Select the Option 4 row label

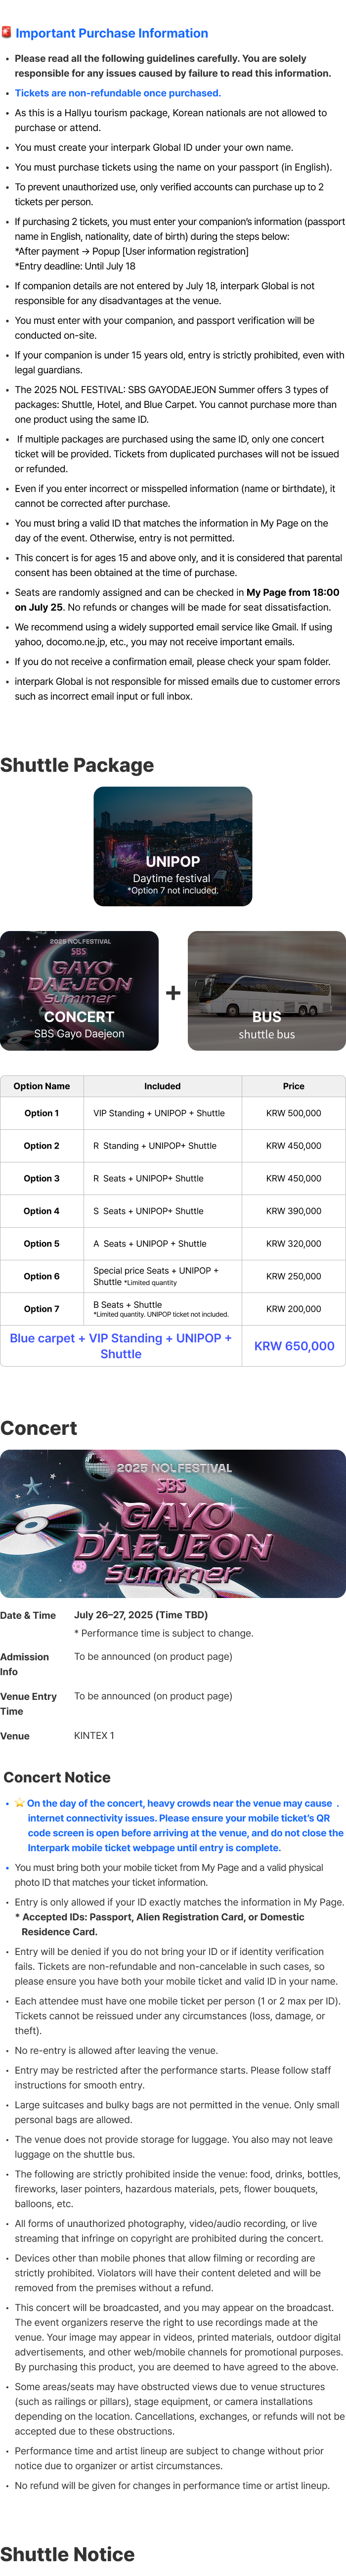click(x=42, y=1211)
